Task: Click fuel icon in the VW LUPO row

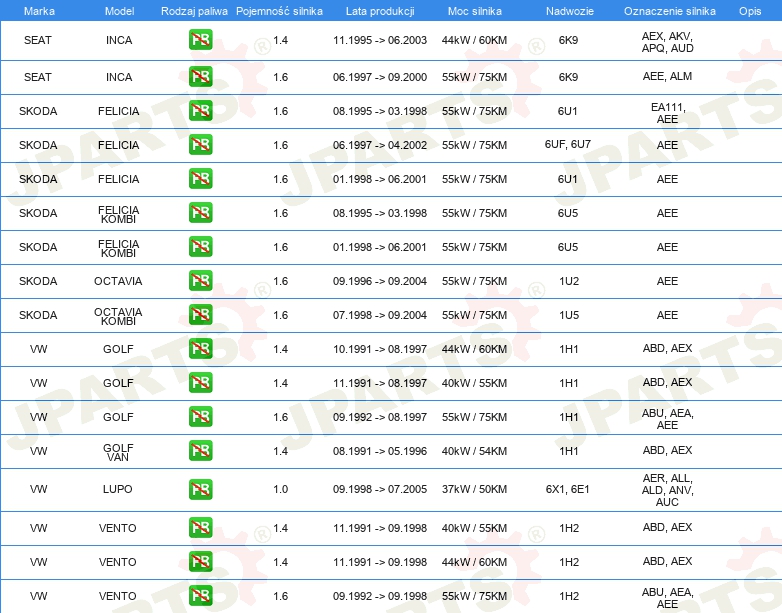Action: click(x=200, y=489)
